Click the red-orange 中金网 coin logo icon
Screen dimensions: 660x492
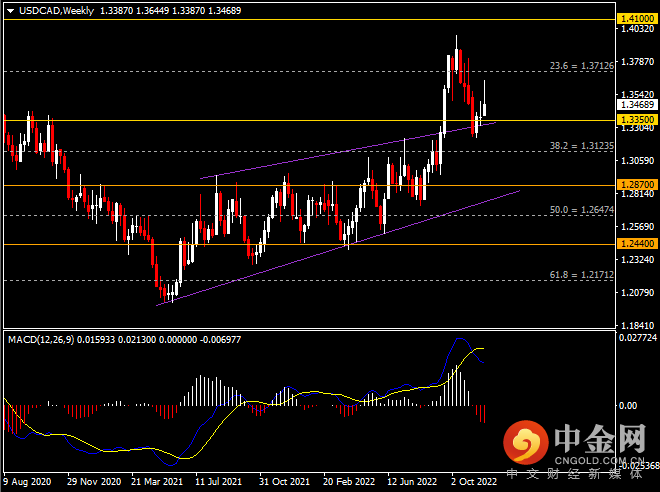(x=525, y=440)
